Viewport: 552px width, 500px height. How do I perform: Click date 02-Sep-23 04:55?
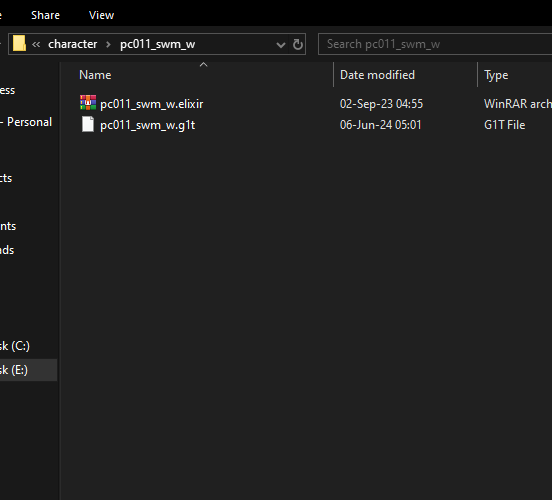pyautogui.click(x=381, y=104)
